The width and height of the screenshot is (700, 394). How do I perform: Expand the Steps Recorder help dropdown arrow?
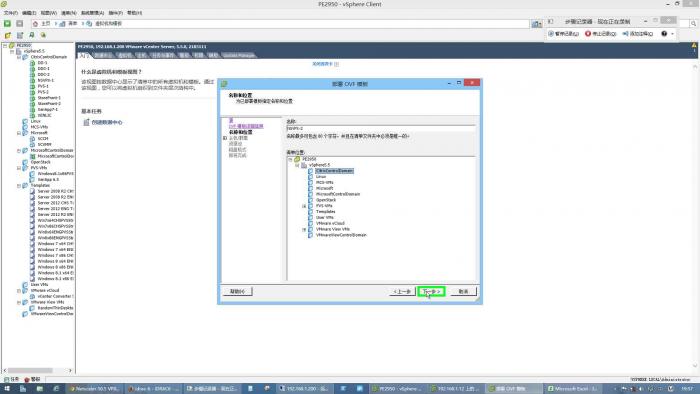(672, 33)
